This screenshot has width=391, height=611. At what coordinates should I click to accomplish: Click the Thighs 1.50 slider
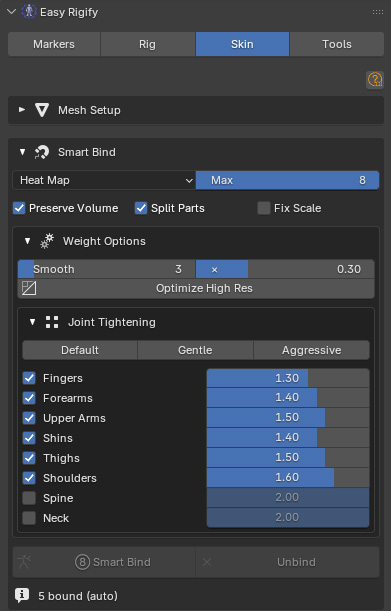click(288, 457)
